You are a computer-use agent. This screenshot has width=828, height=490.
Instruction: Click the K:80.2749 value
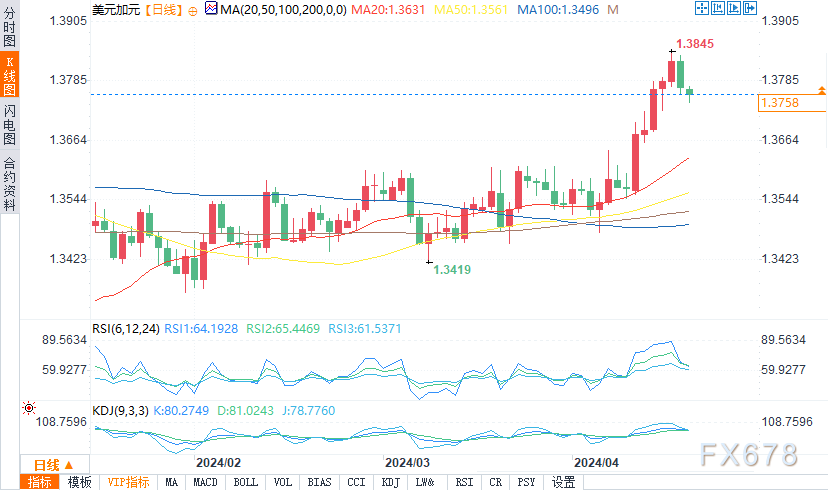[181, 411]
